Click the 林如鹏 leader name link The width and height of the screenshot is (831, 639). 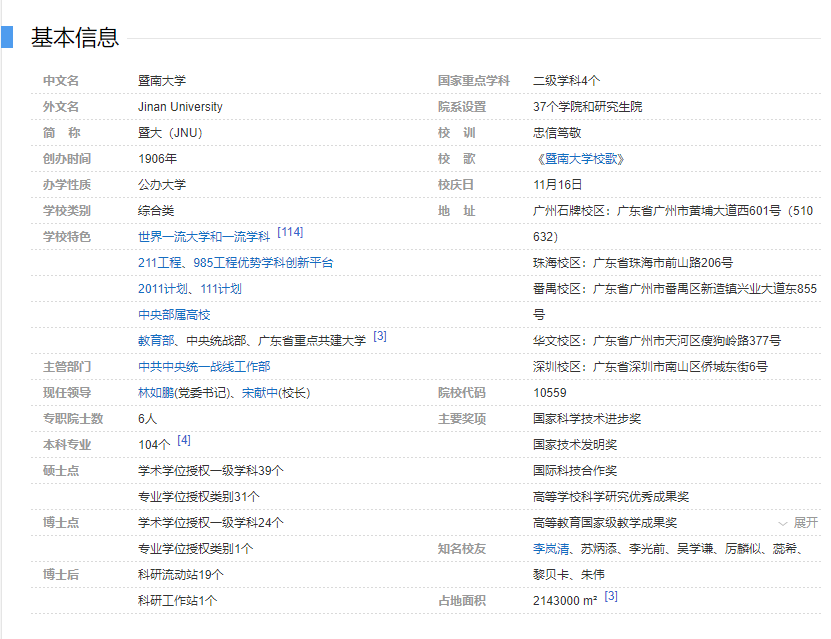[156, 393]
